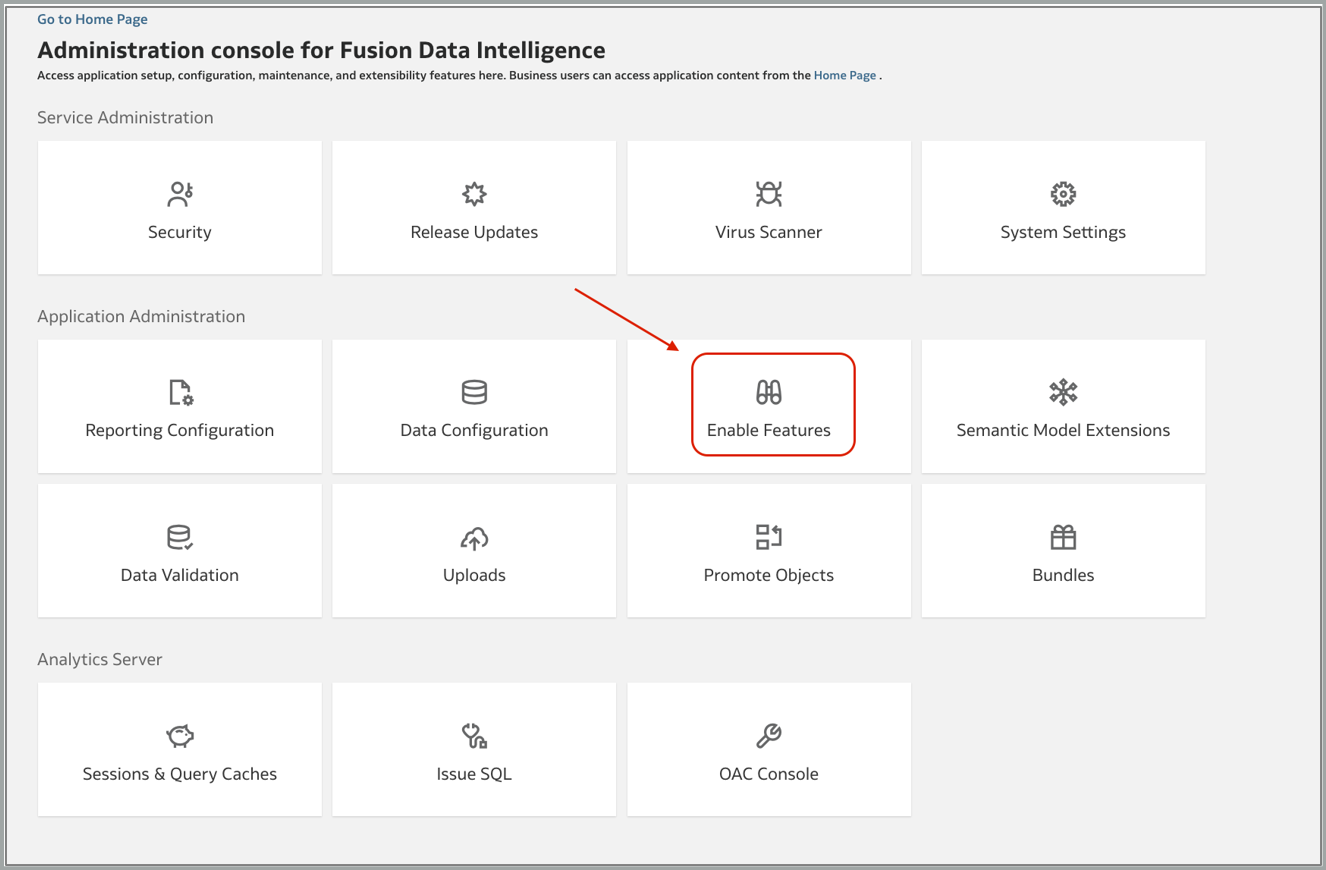Screen dimensions: 1326x870
Task: Select the Issue SQL stethoscope icon
Action: (473, 735)
